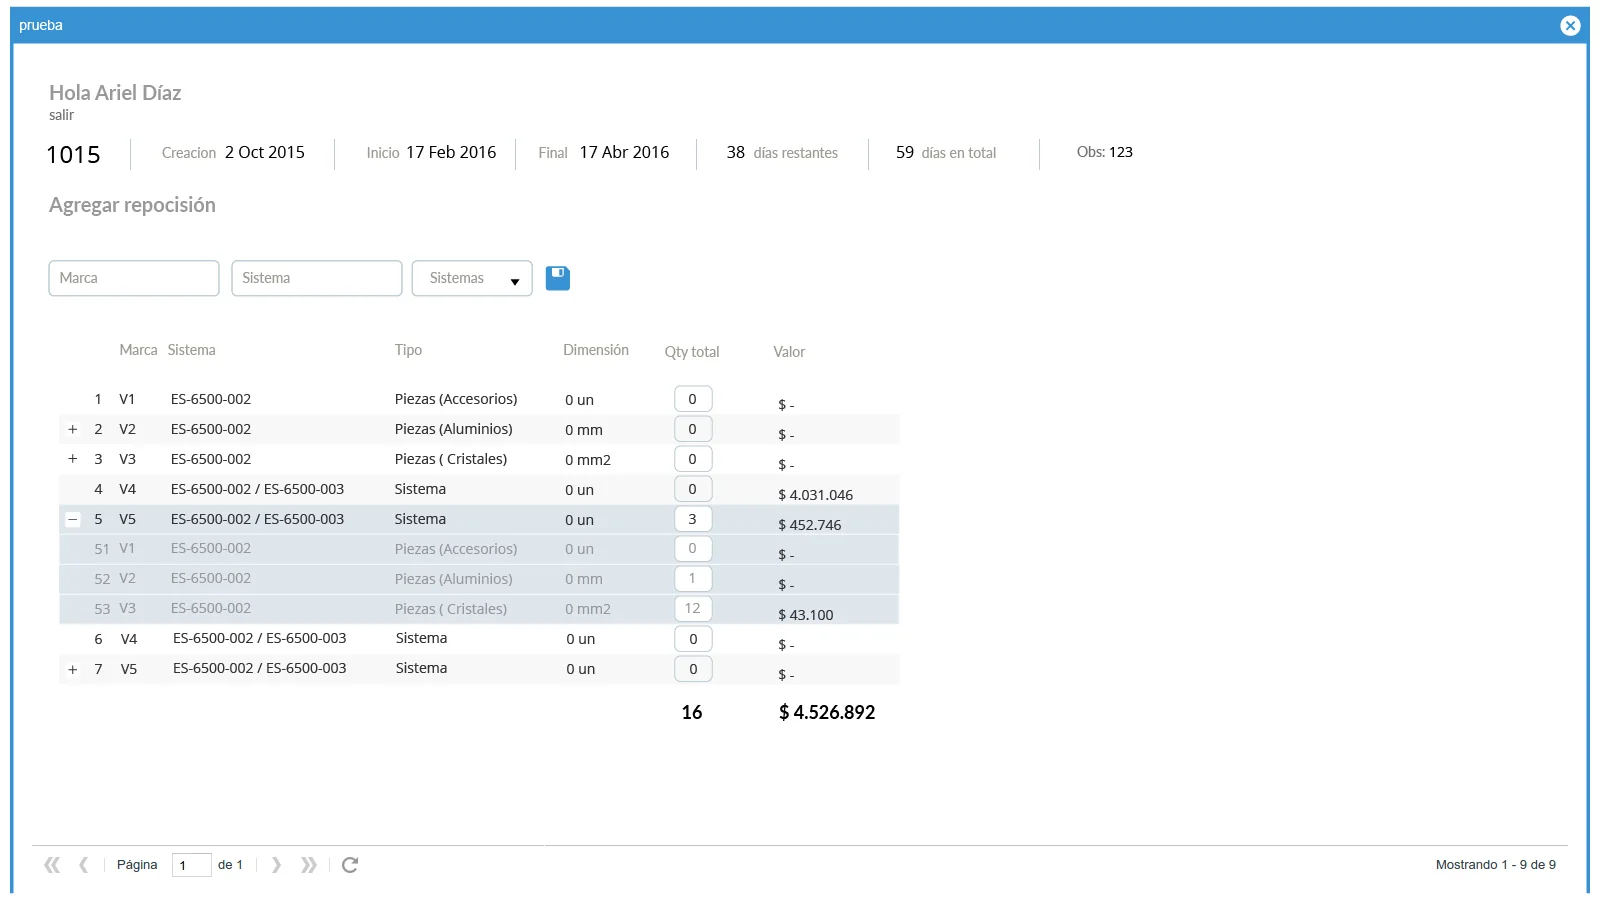Edit quantity field in row 3 V3
This screenshot has width=1600, height=900.
pos(693,459)
